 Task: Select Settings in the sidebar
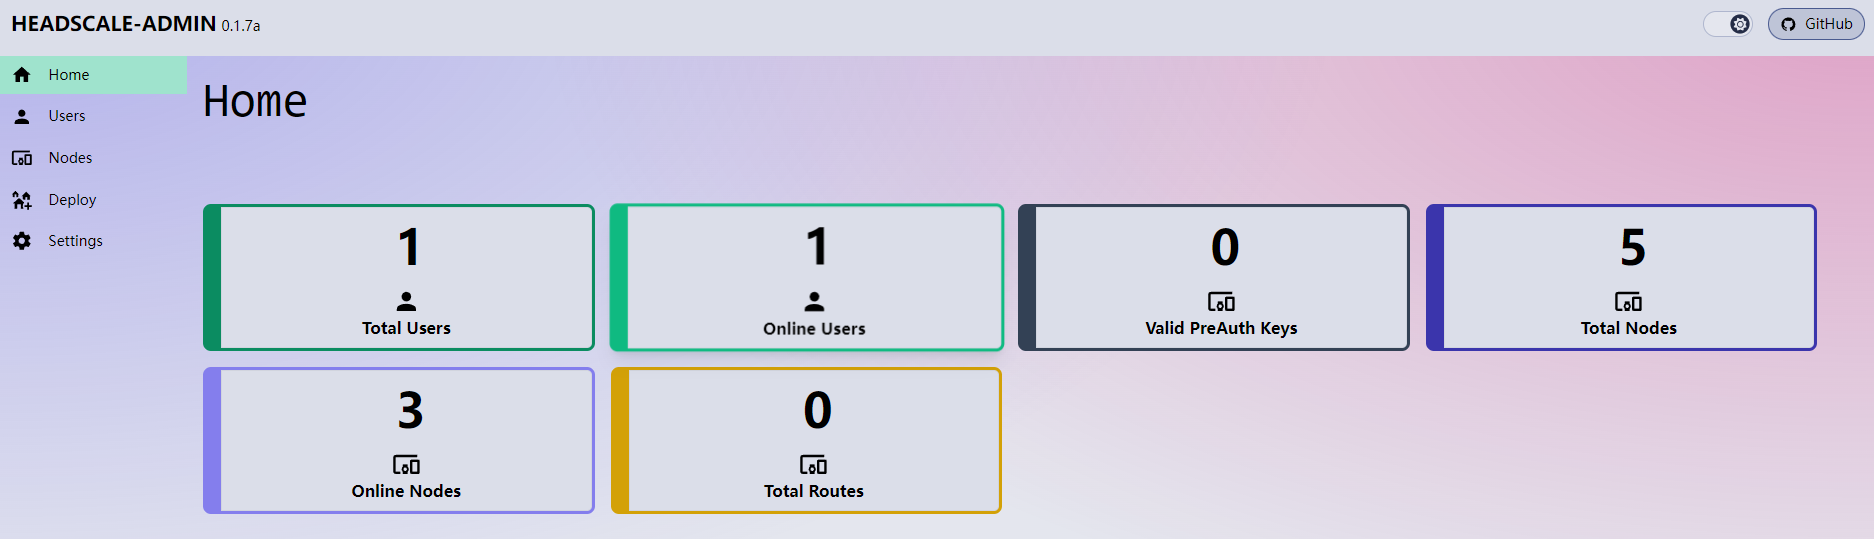(75, 241)
